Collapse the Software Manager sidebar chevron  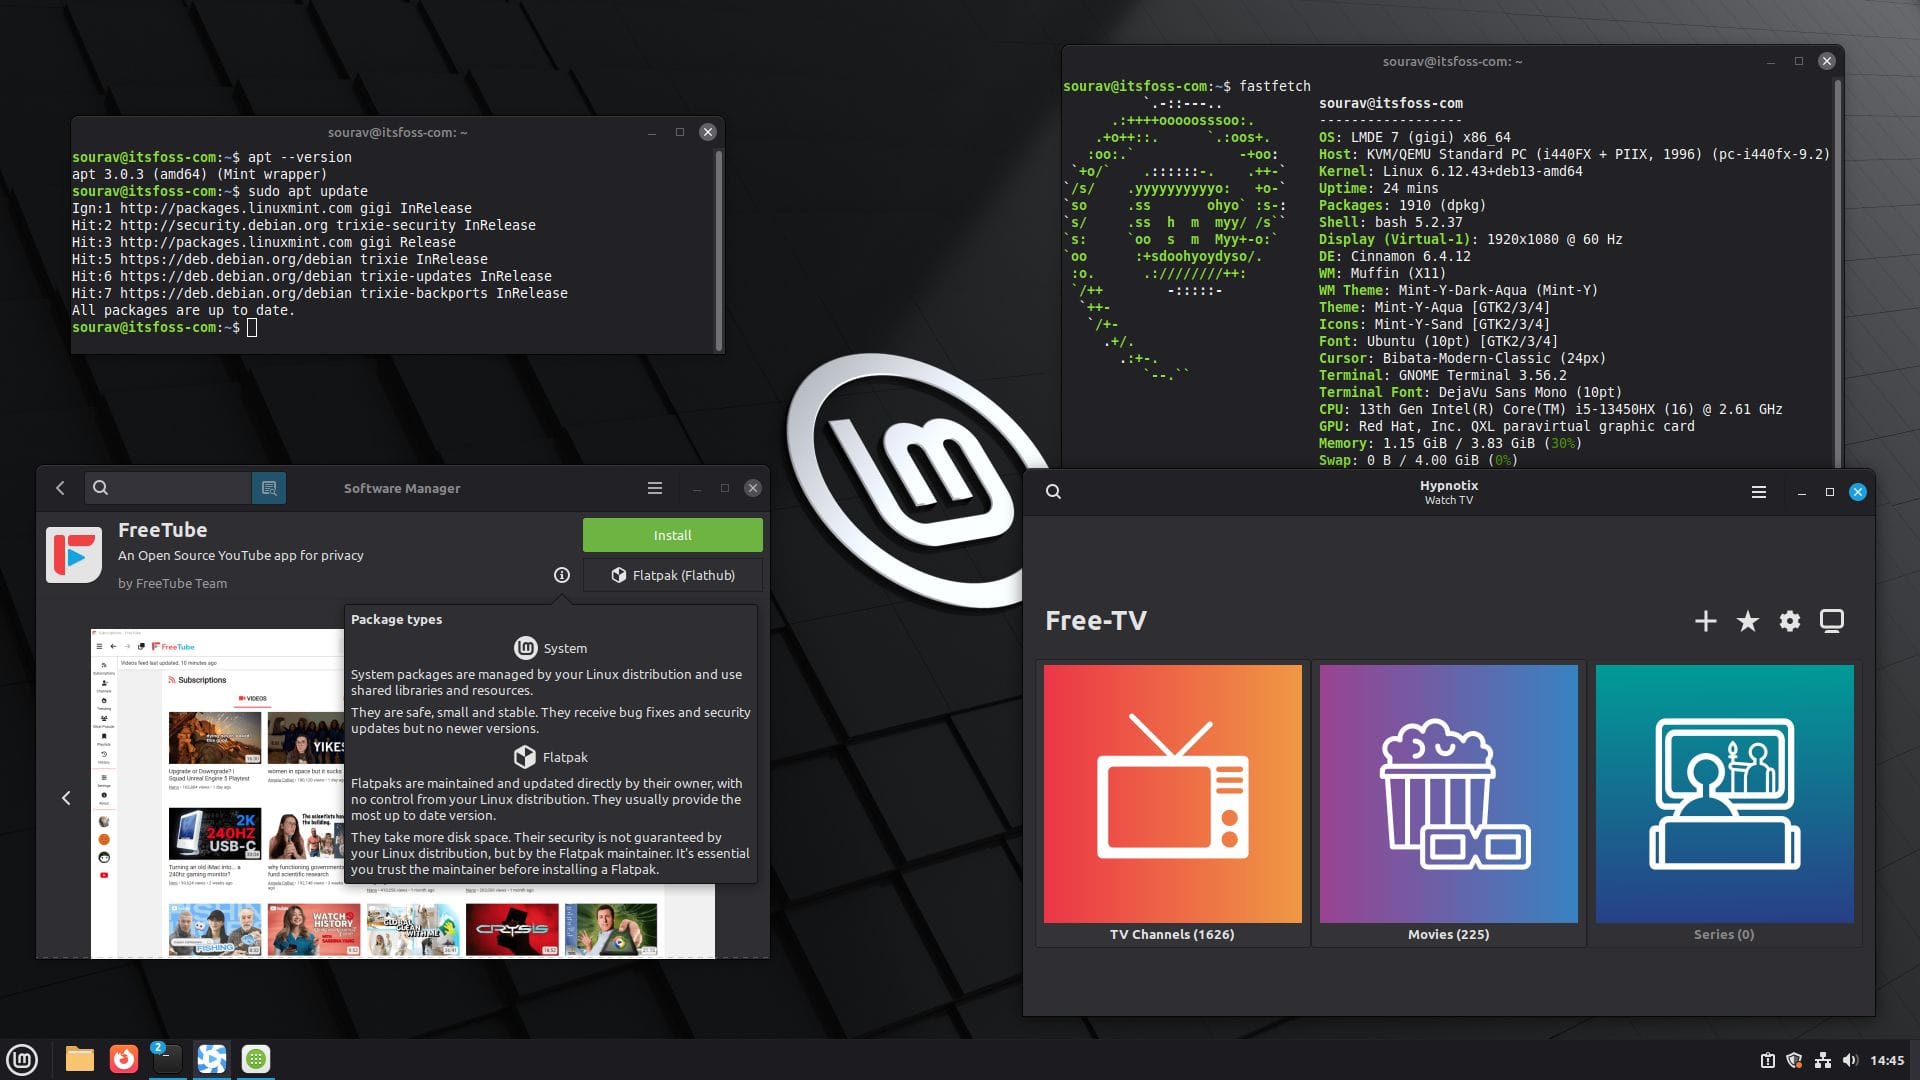click(x=67, y=798)
